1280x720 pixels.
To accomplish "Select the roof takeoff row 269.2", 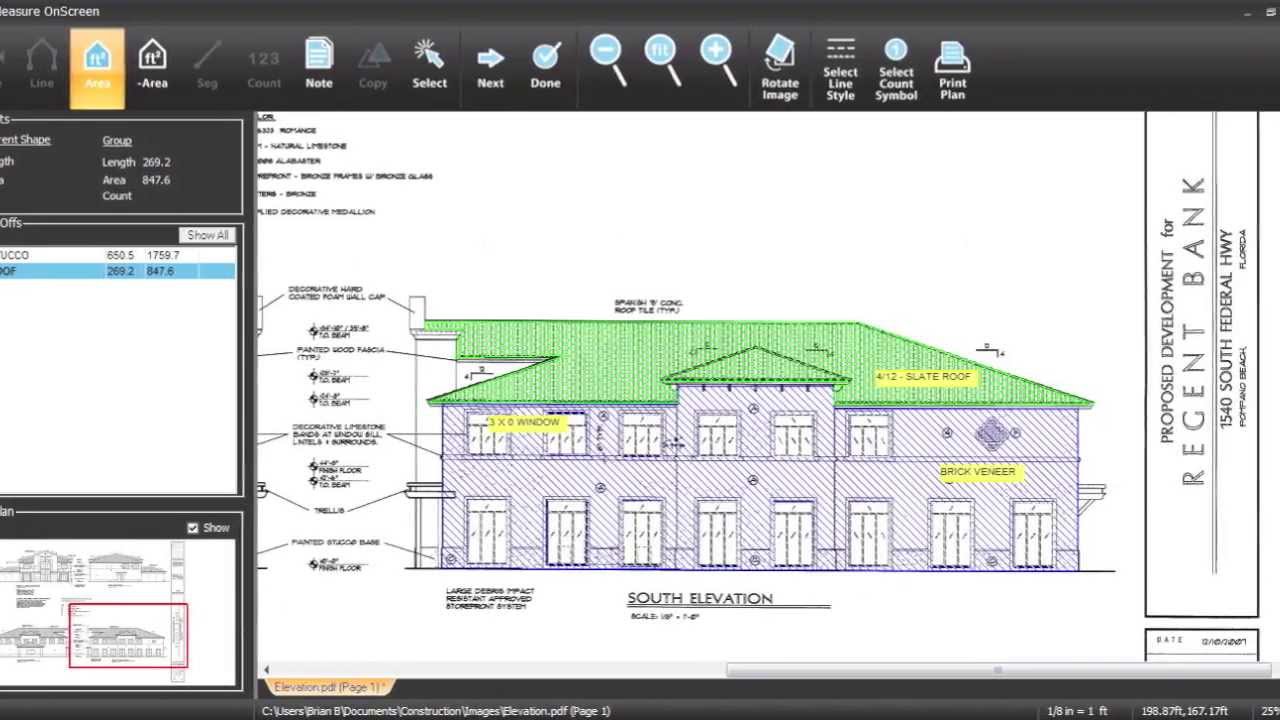I will click(x=118, y=271).
